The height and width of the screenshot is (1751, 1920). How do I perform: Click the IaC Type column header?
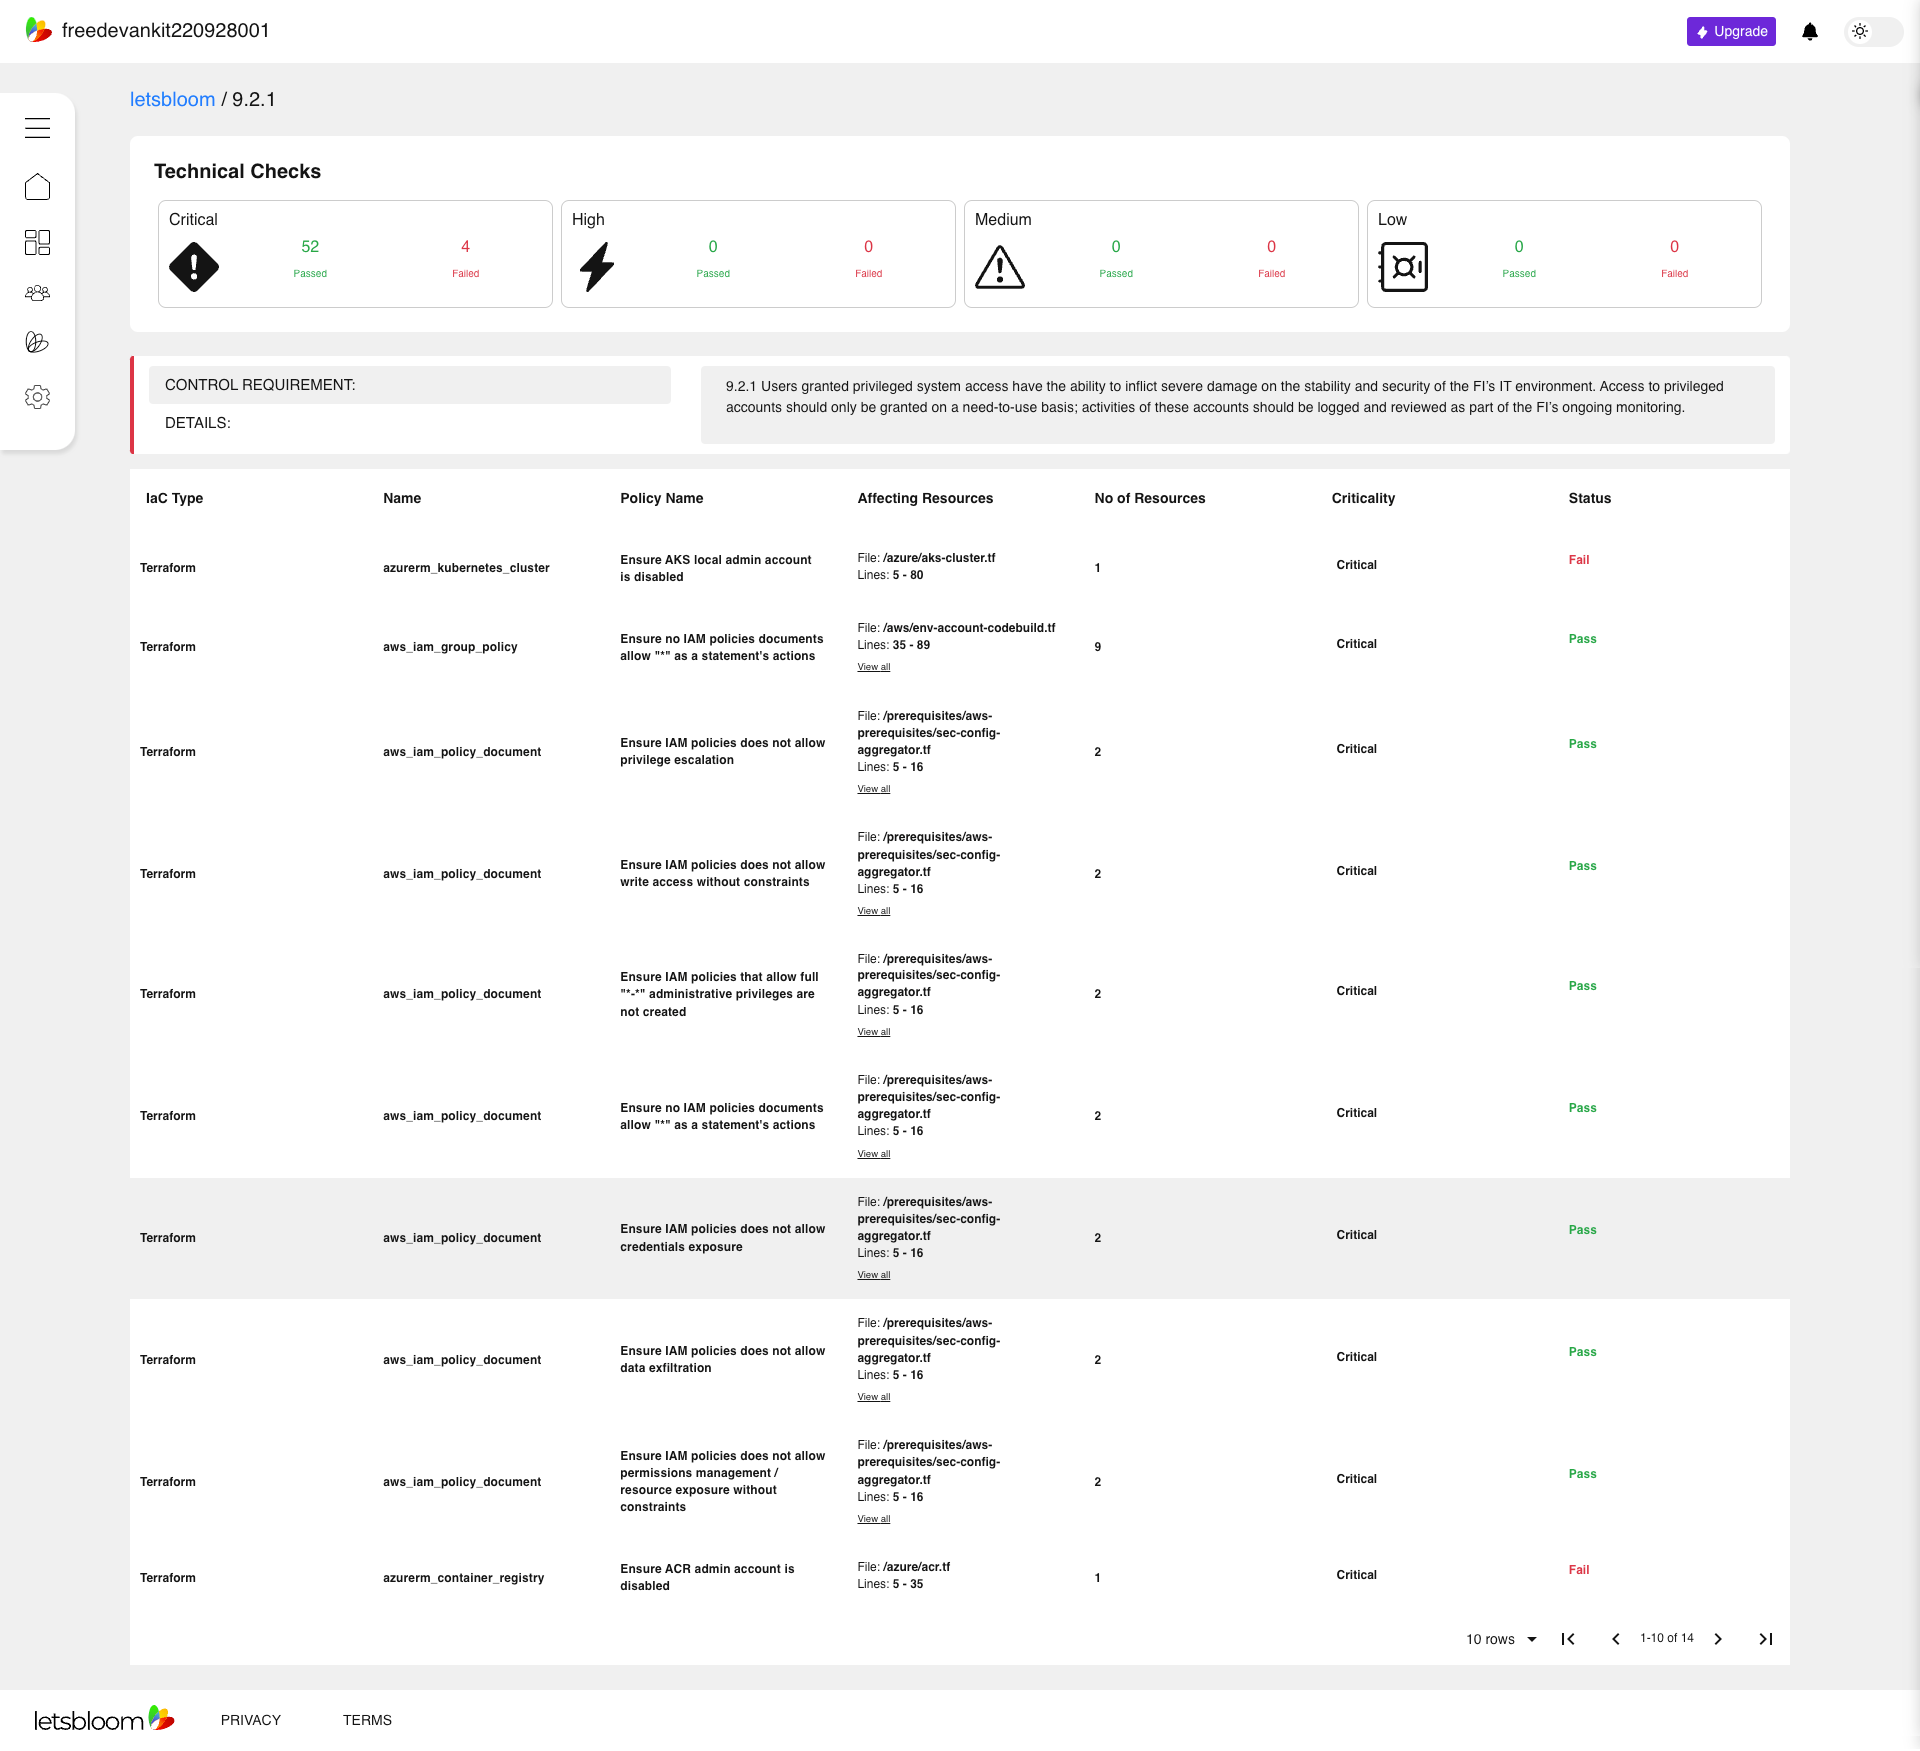coord(174,498)
